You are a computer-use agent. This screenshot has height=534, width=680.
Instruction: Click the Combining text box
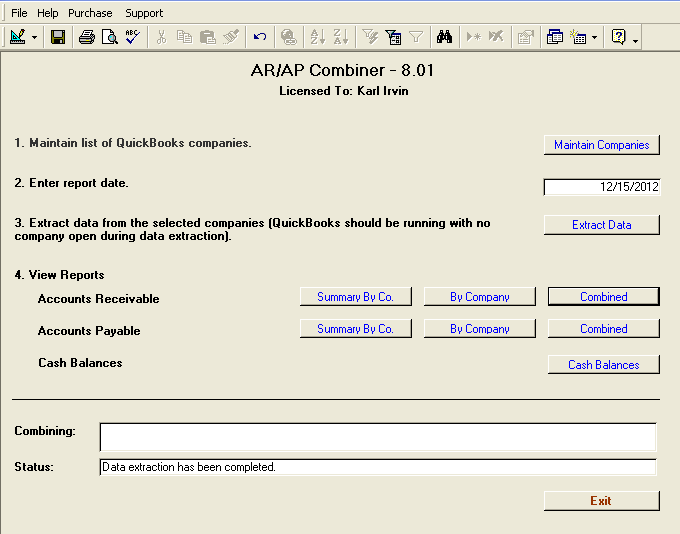coord(378,437)
